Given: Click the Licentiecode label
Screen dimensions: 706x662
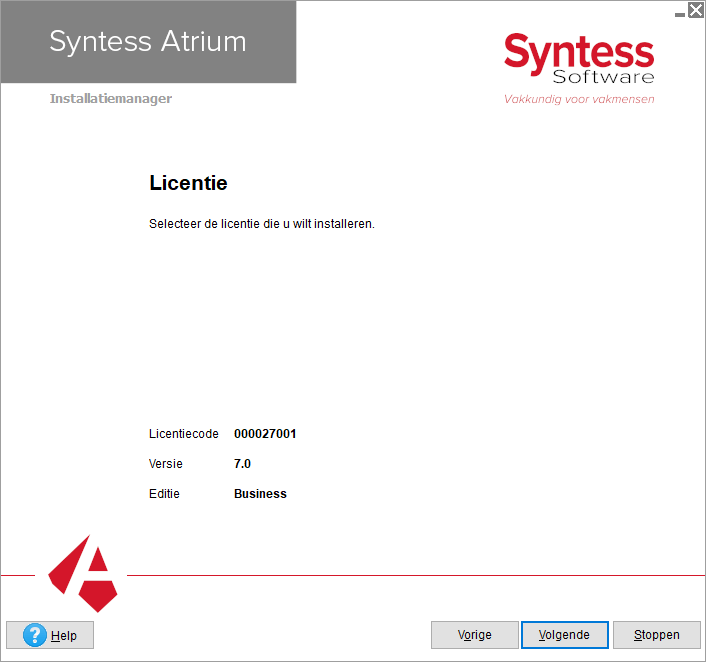Looking at the screenshot, I should (184, 434).
